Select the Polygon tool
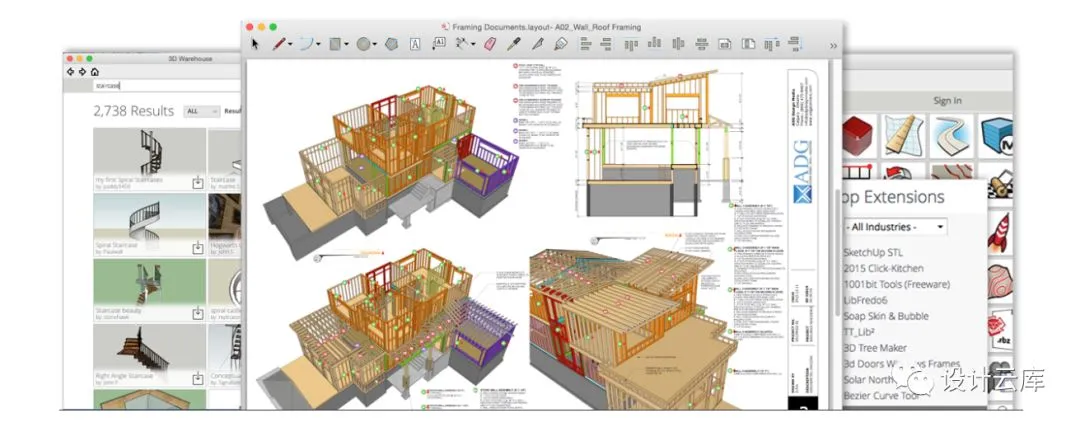 point(391,44)
